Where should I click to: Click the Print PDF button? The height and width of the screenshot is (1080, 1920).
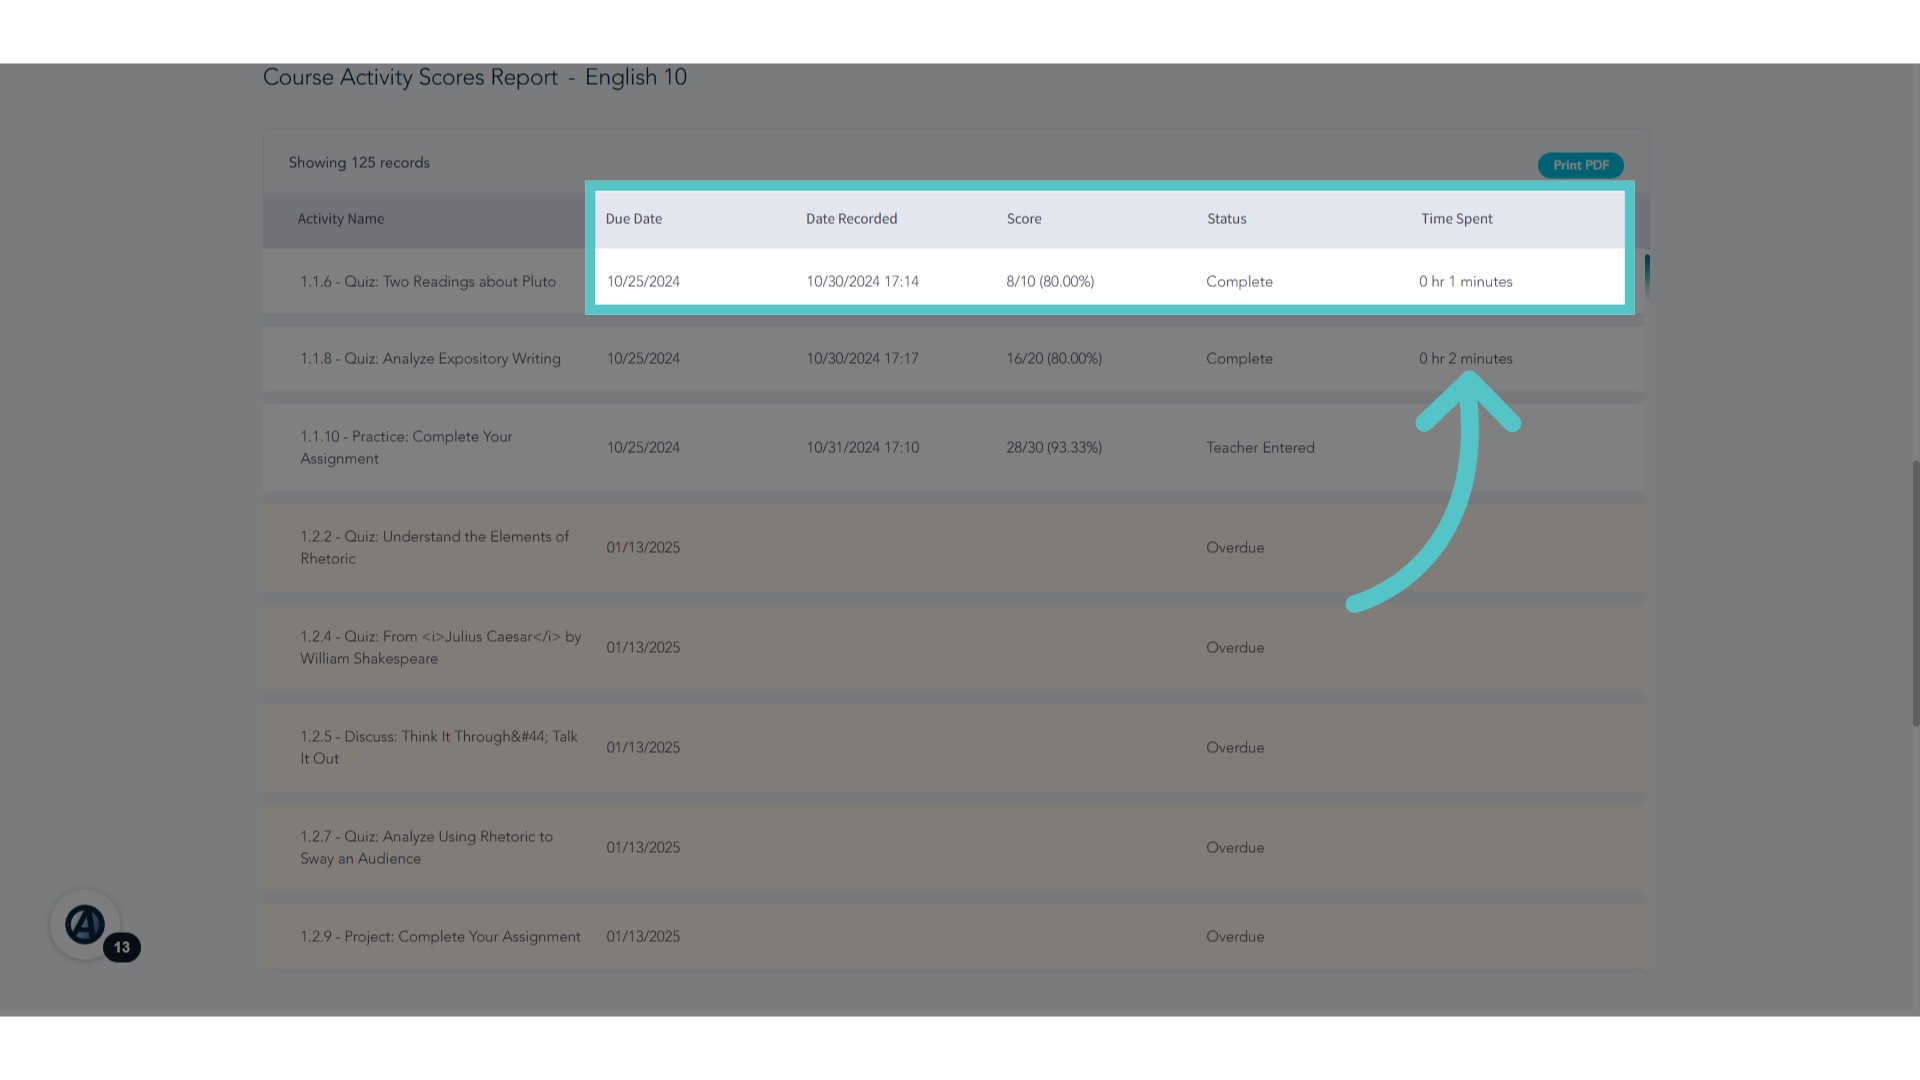pos(1580,165)
